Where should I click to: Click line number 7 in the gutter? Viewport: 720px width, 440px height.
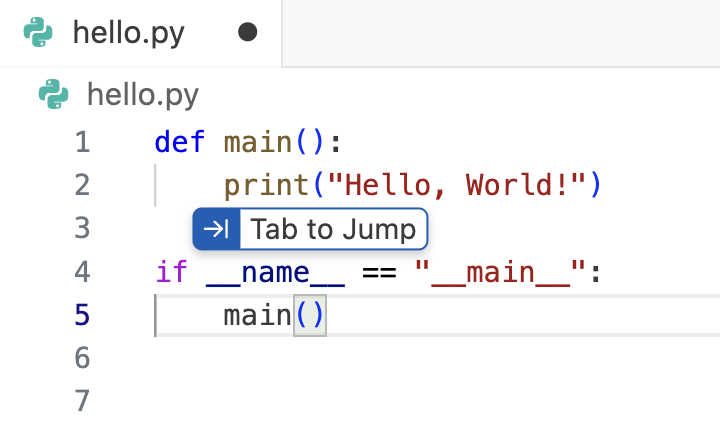tap(82, 401)
